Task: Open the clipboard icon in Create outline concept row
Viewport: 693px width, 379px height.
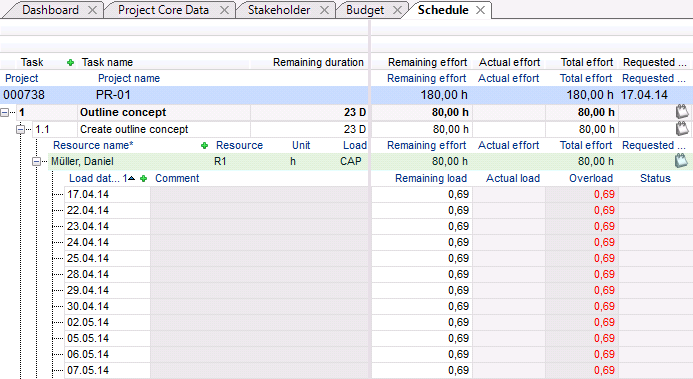Action: [682, 129]
